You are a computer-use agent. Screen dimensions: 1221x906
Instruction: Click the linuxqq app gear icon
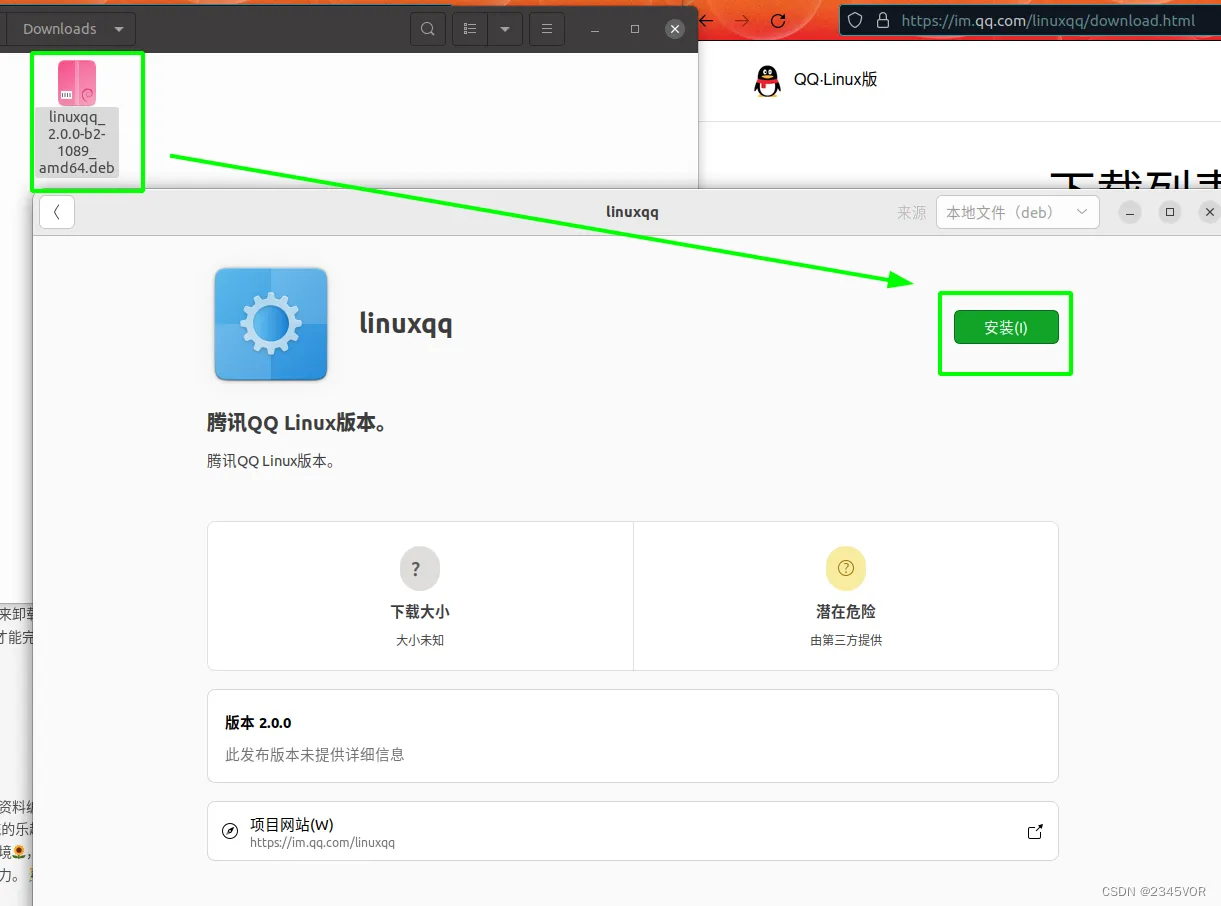pyautogui.click(x=271, y=324)
